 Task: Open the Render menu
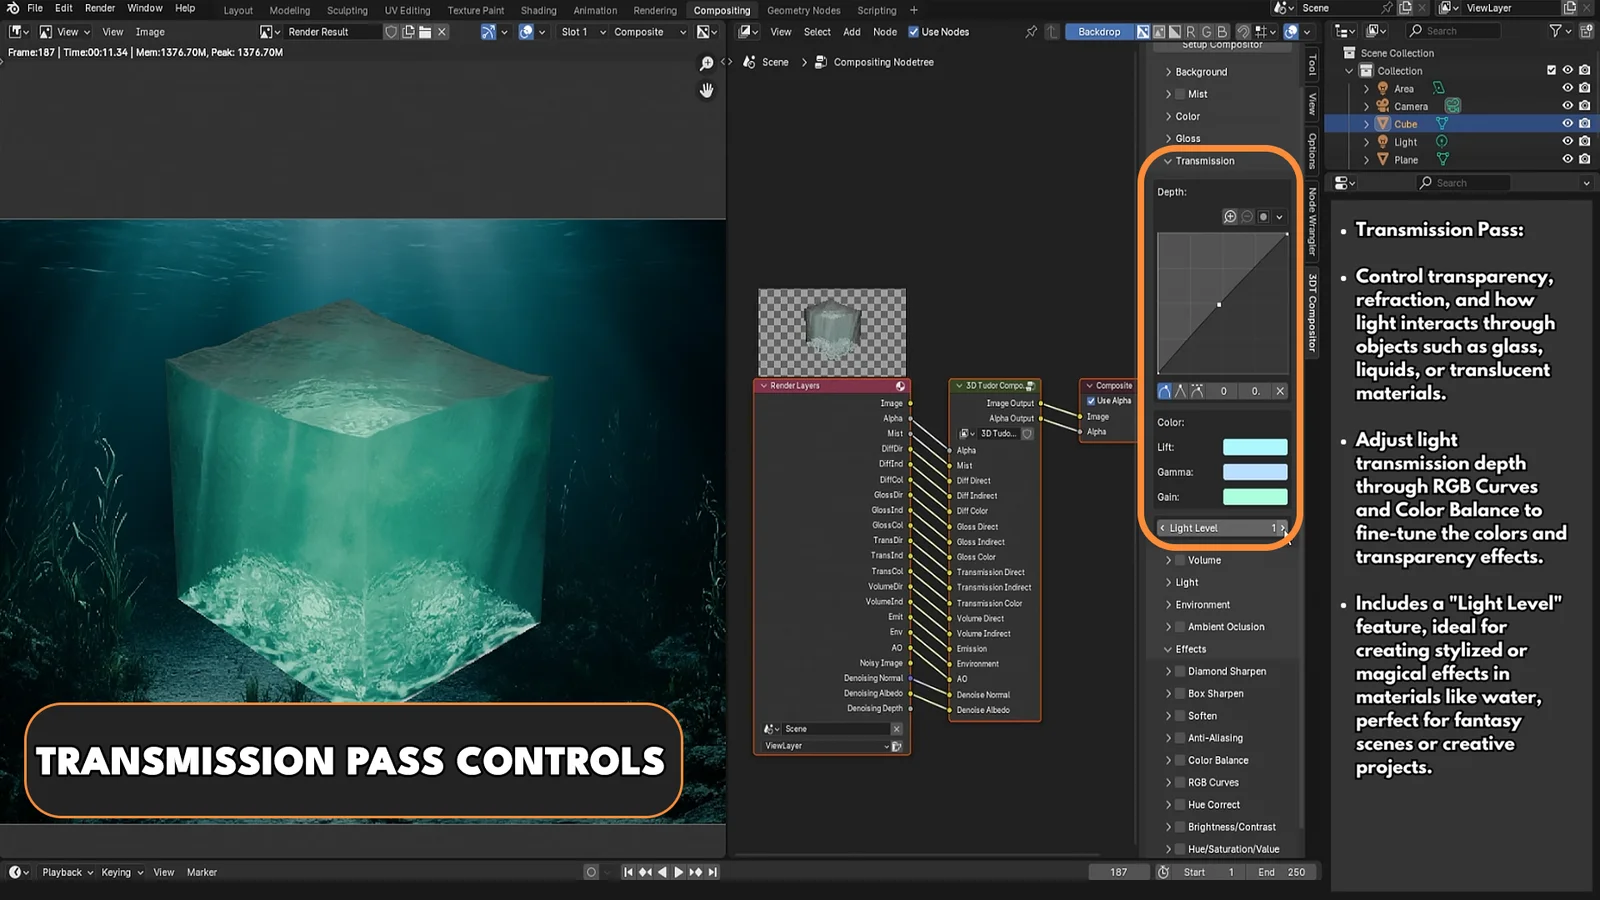pyautogui.click(x=99, y=8)
